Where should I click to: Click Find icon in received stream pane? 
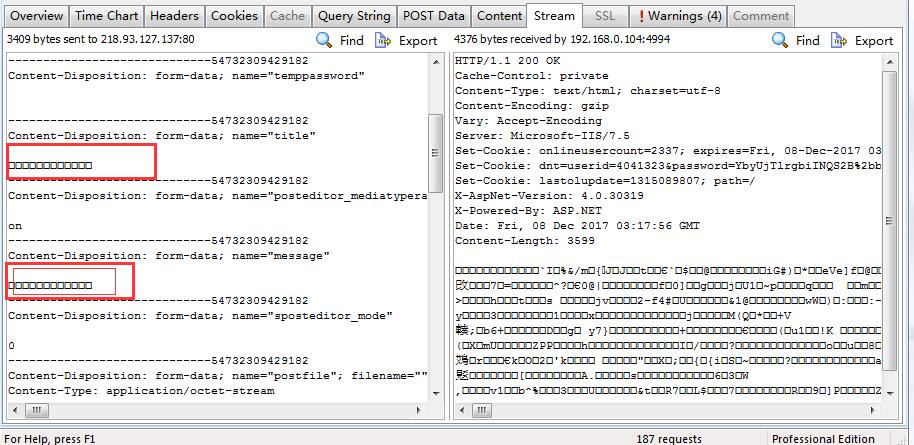780,40
